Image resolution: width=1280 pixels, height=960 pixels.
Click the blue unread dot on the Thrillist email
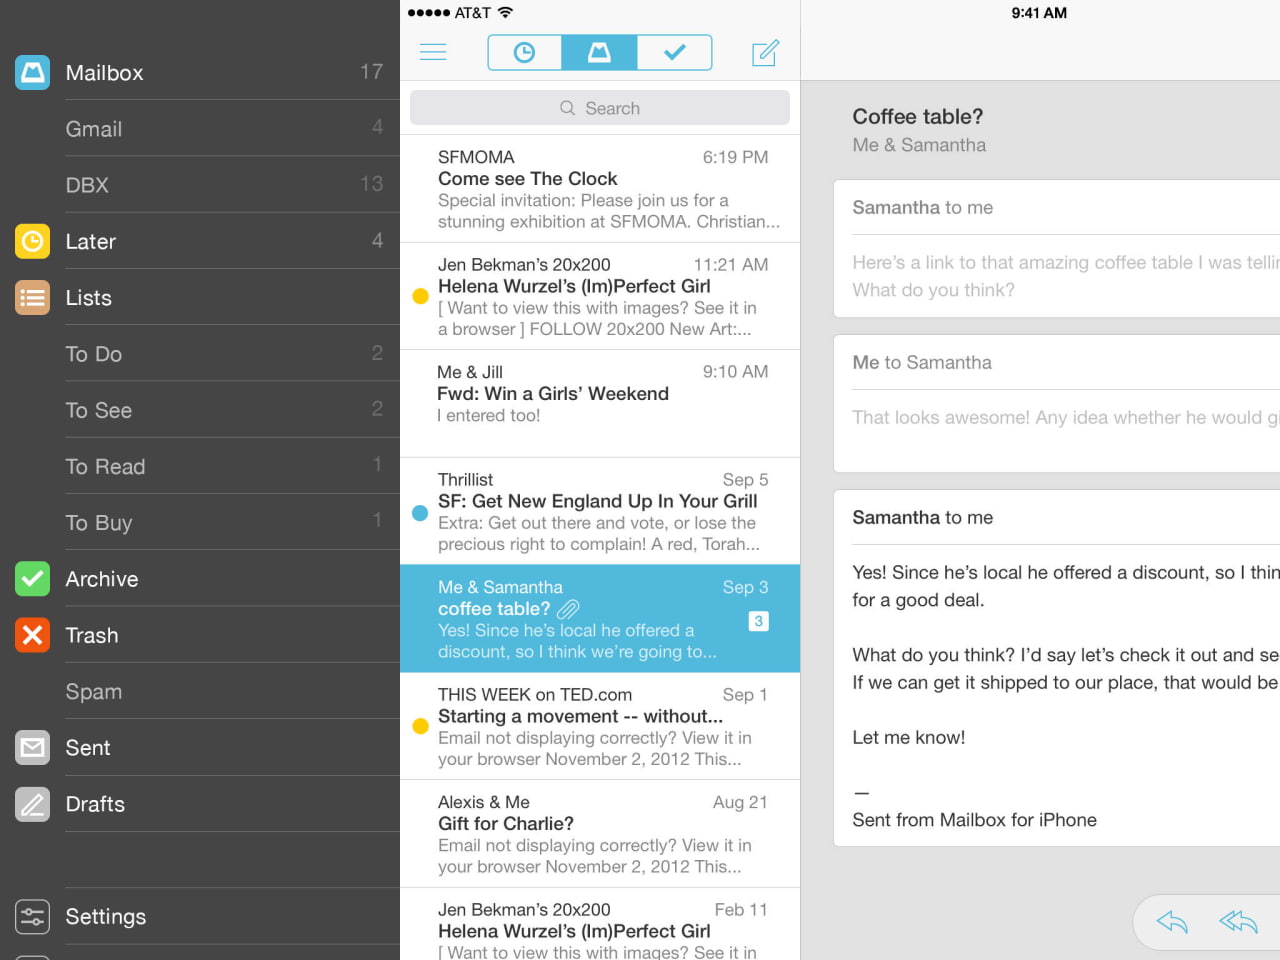click(x=420, y=512)
